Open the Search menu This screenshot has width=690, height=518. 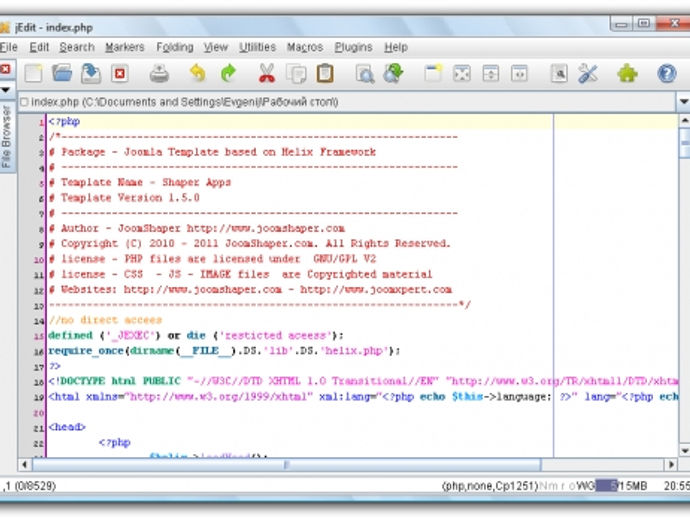point(77,47)
